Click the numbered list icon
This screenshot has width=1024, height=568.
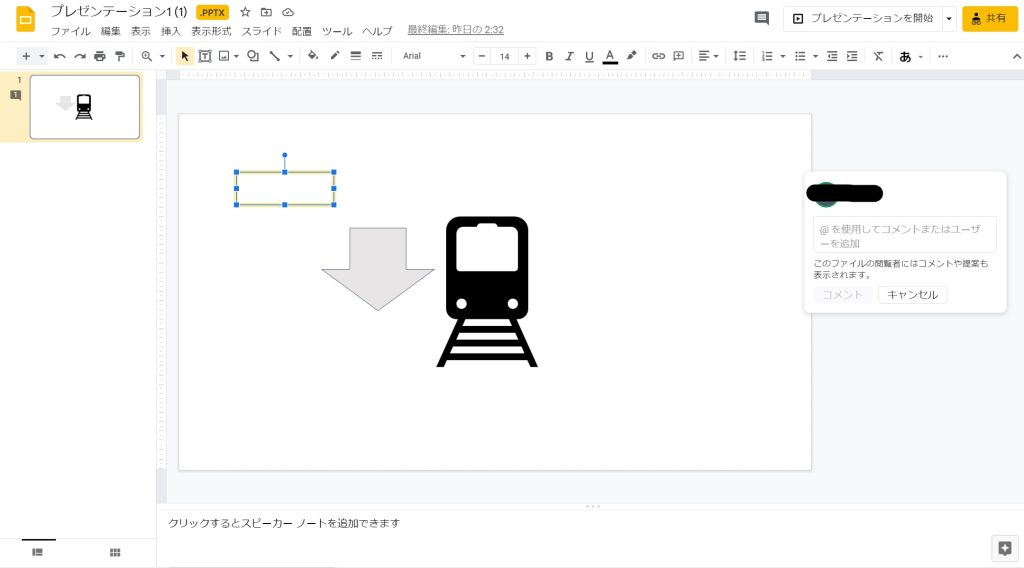click(767, 56)
